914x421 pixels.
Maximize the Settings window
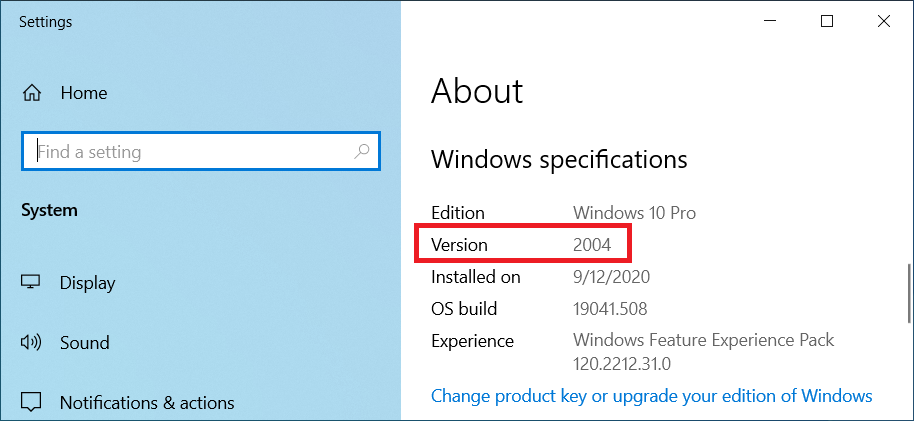827,22
